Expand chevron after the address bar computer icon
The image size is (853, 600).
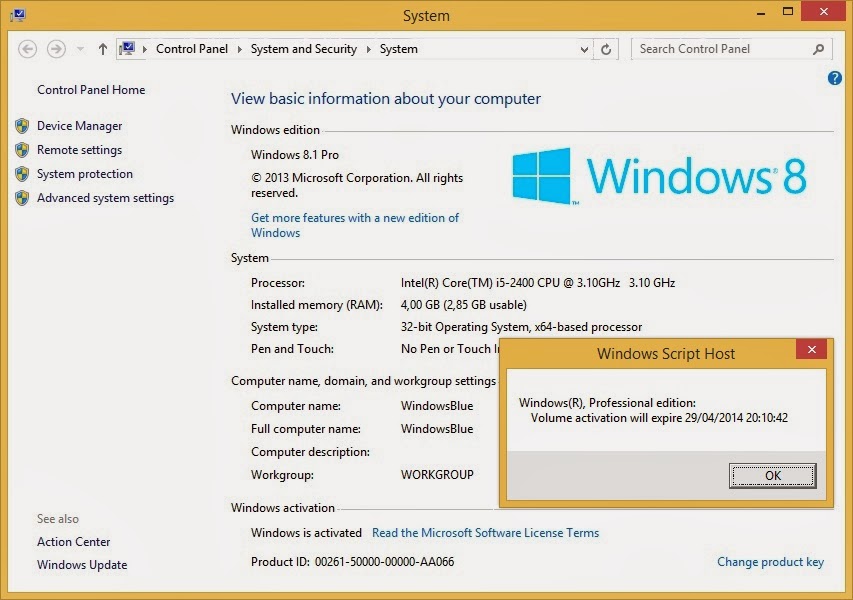tap(145, 49)
